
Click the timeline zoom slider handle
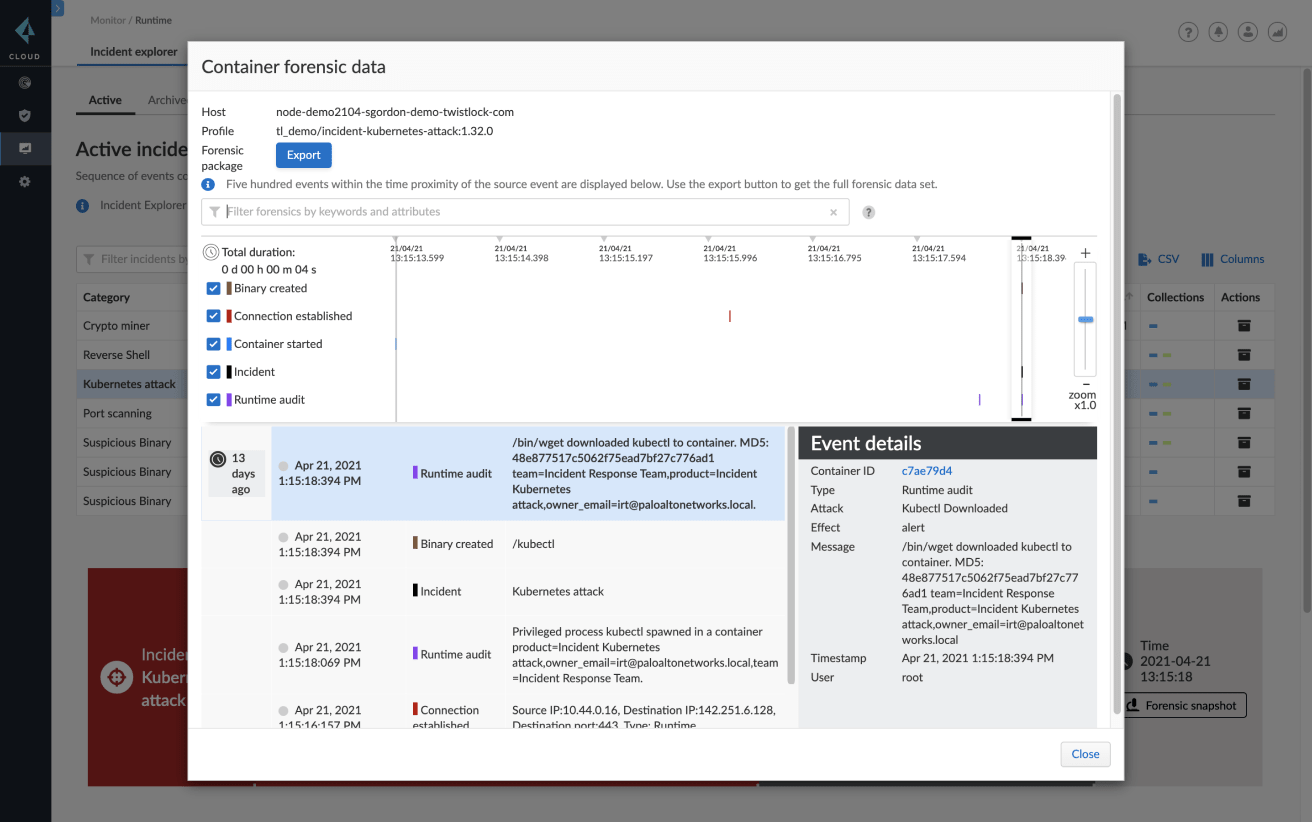[x=1085, y=319]
